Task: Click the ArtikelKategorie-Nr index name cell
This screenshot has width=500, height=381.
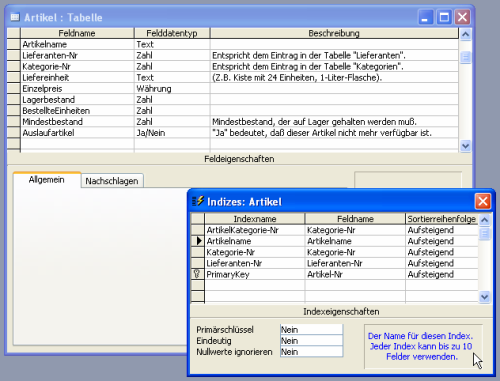Action: [x=255, y=230]
